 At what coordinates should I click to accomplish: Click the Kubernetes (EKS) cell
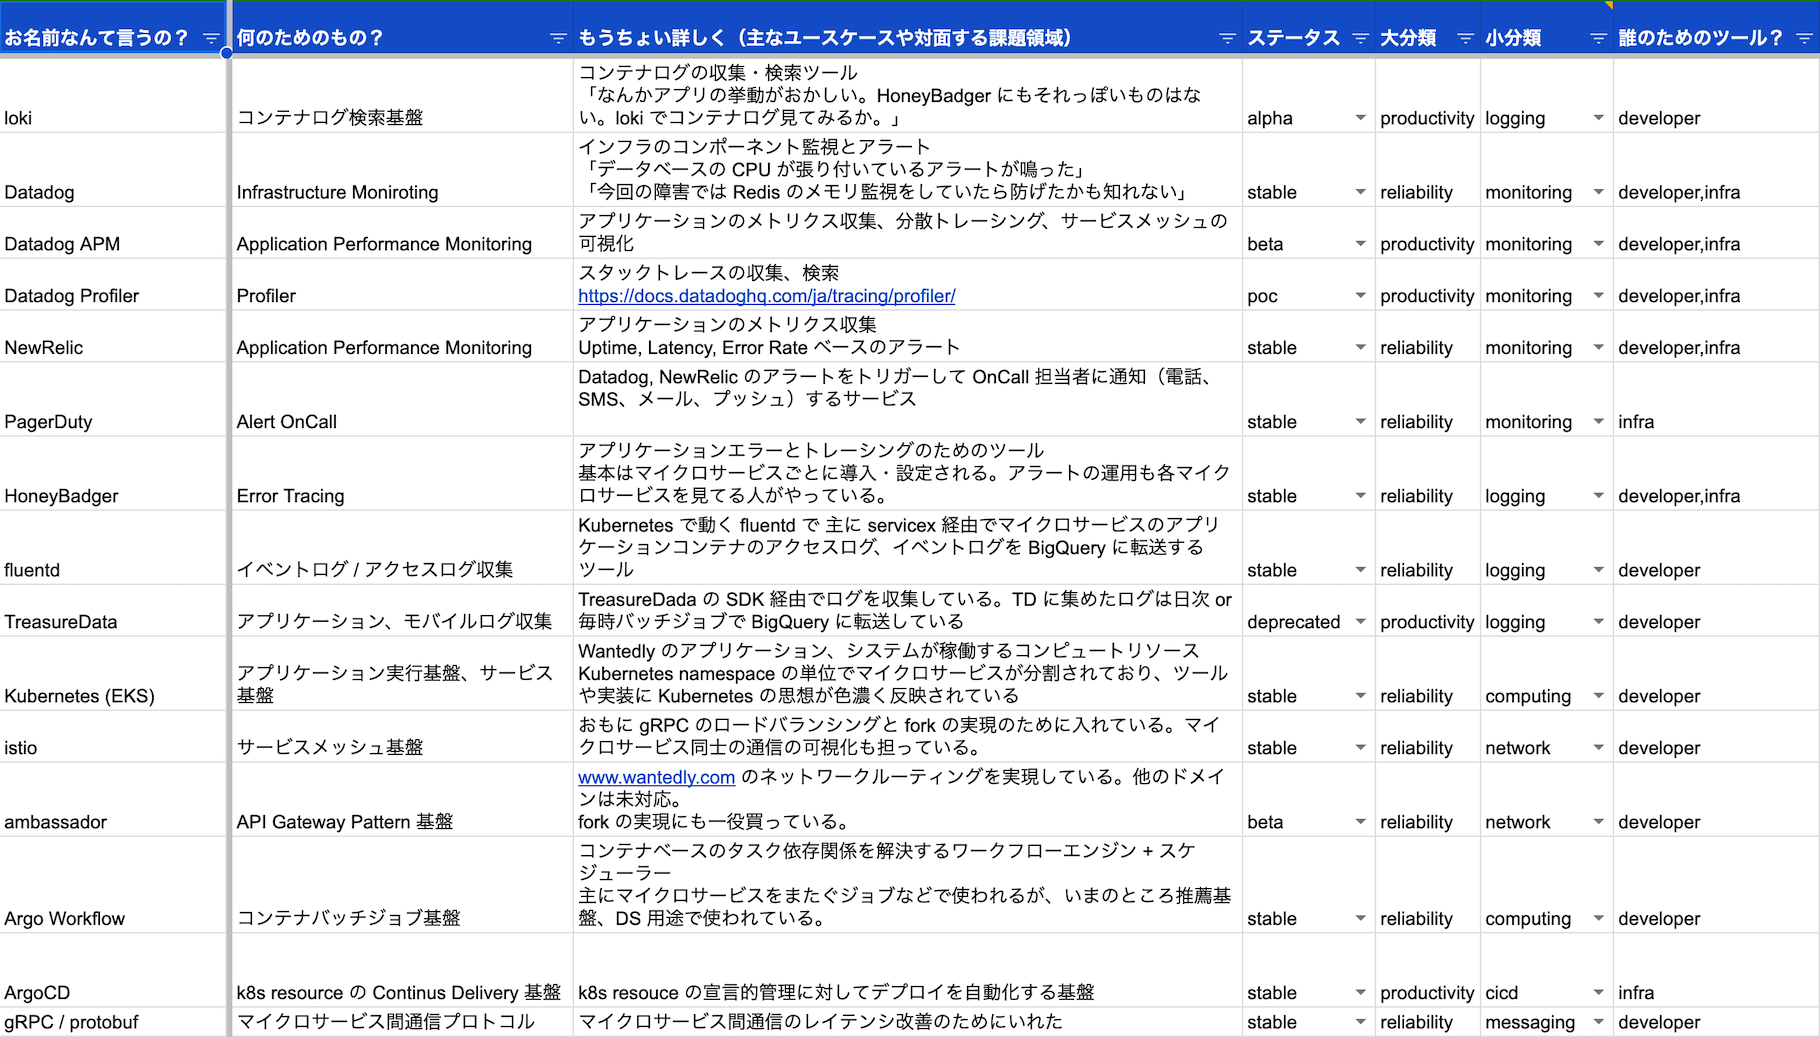click(114, 674)
